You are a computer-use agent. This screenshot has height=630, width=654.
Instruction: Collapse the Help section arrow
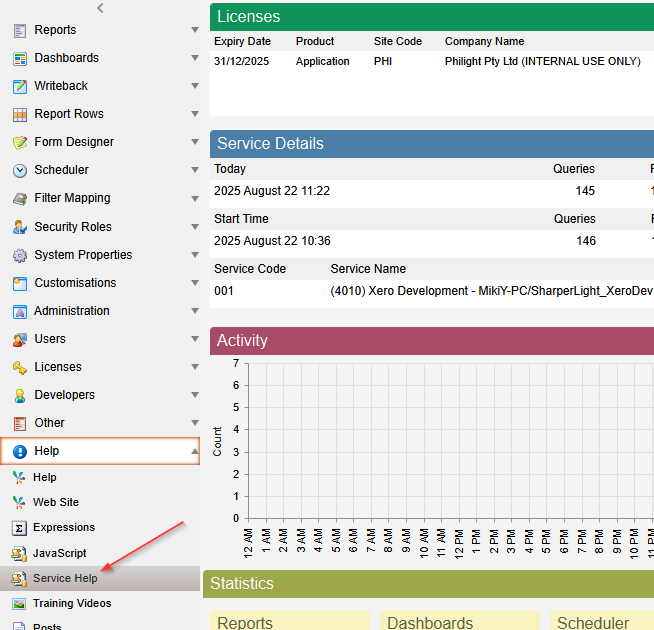195,451
